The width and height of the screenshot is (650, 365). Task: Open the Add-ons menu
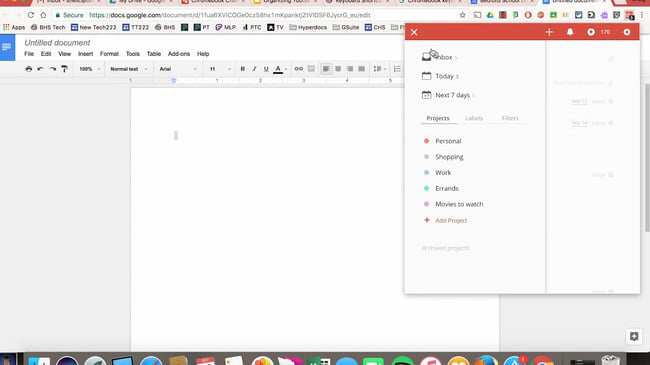[179, 54]
